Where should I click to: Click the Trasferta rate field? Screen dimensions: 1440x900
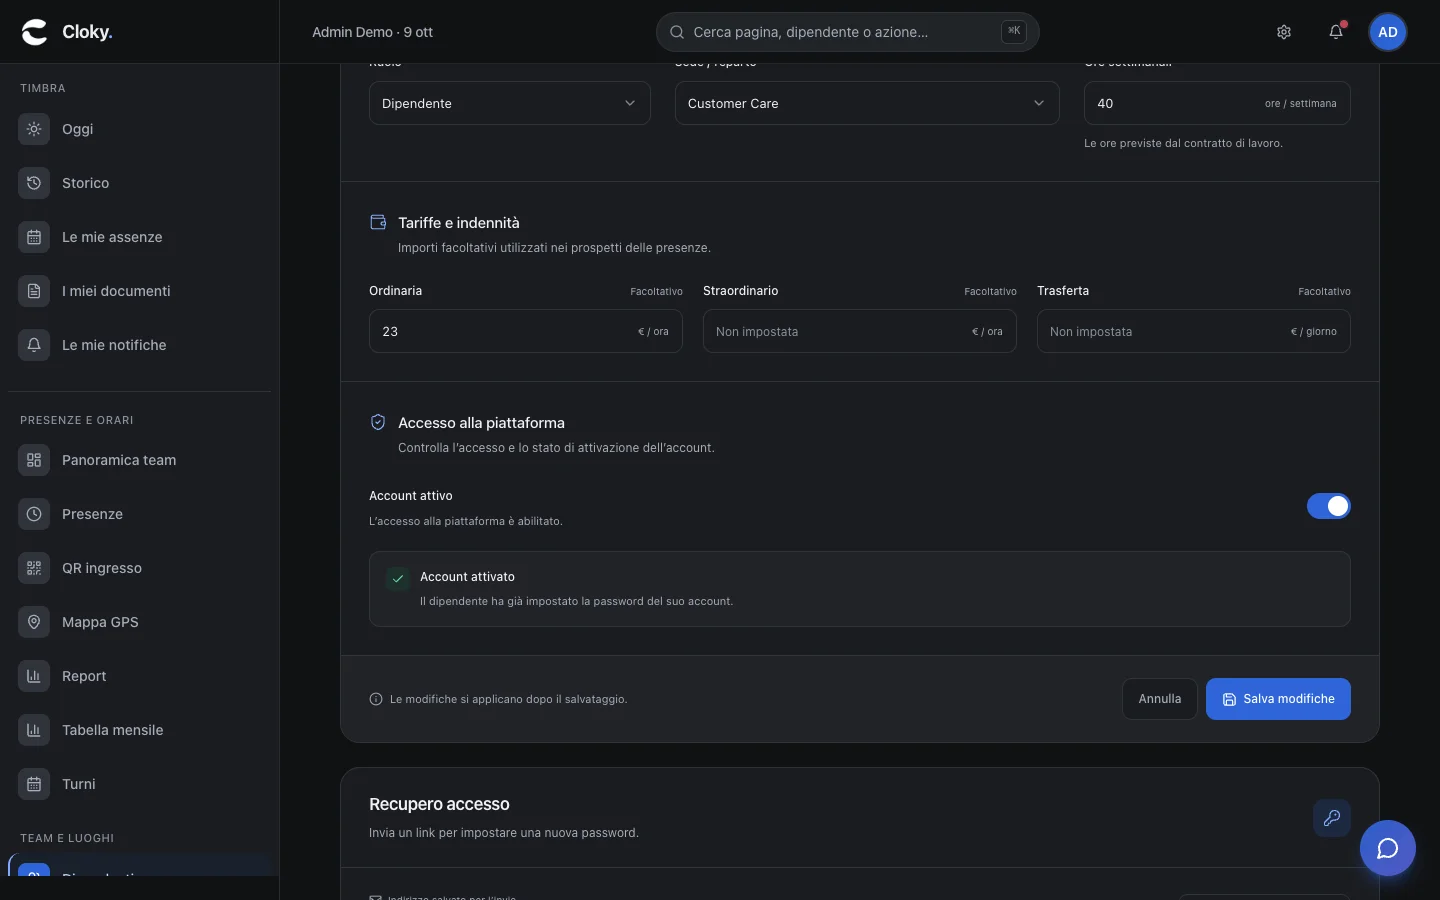1194,331
